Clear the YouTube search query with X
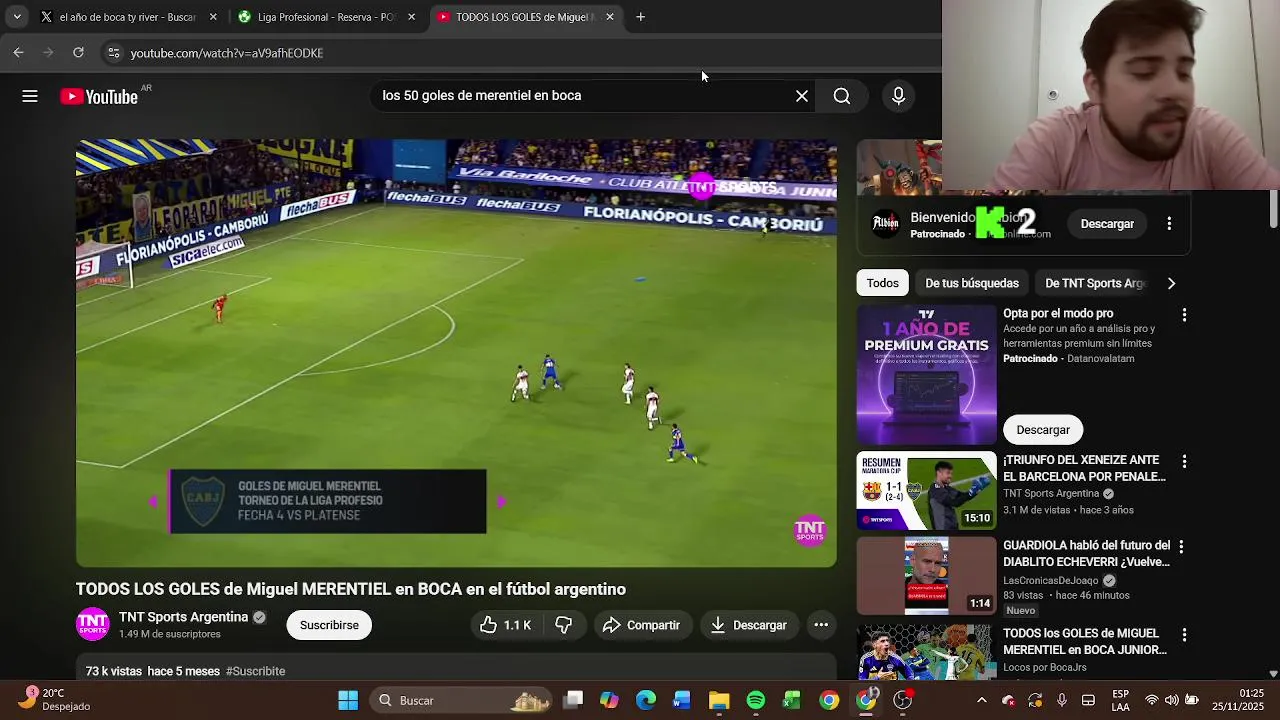This screenshot has height=720, width=1280. [x=802, y=96]
